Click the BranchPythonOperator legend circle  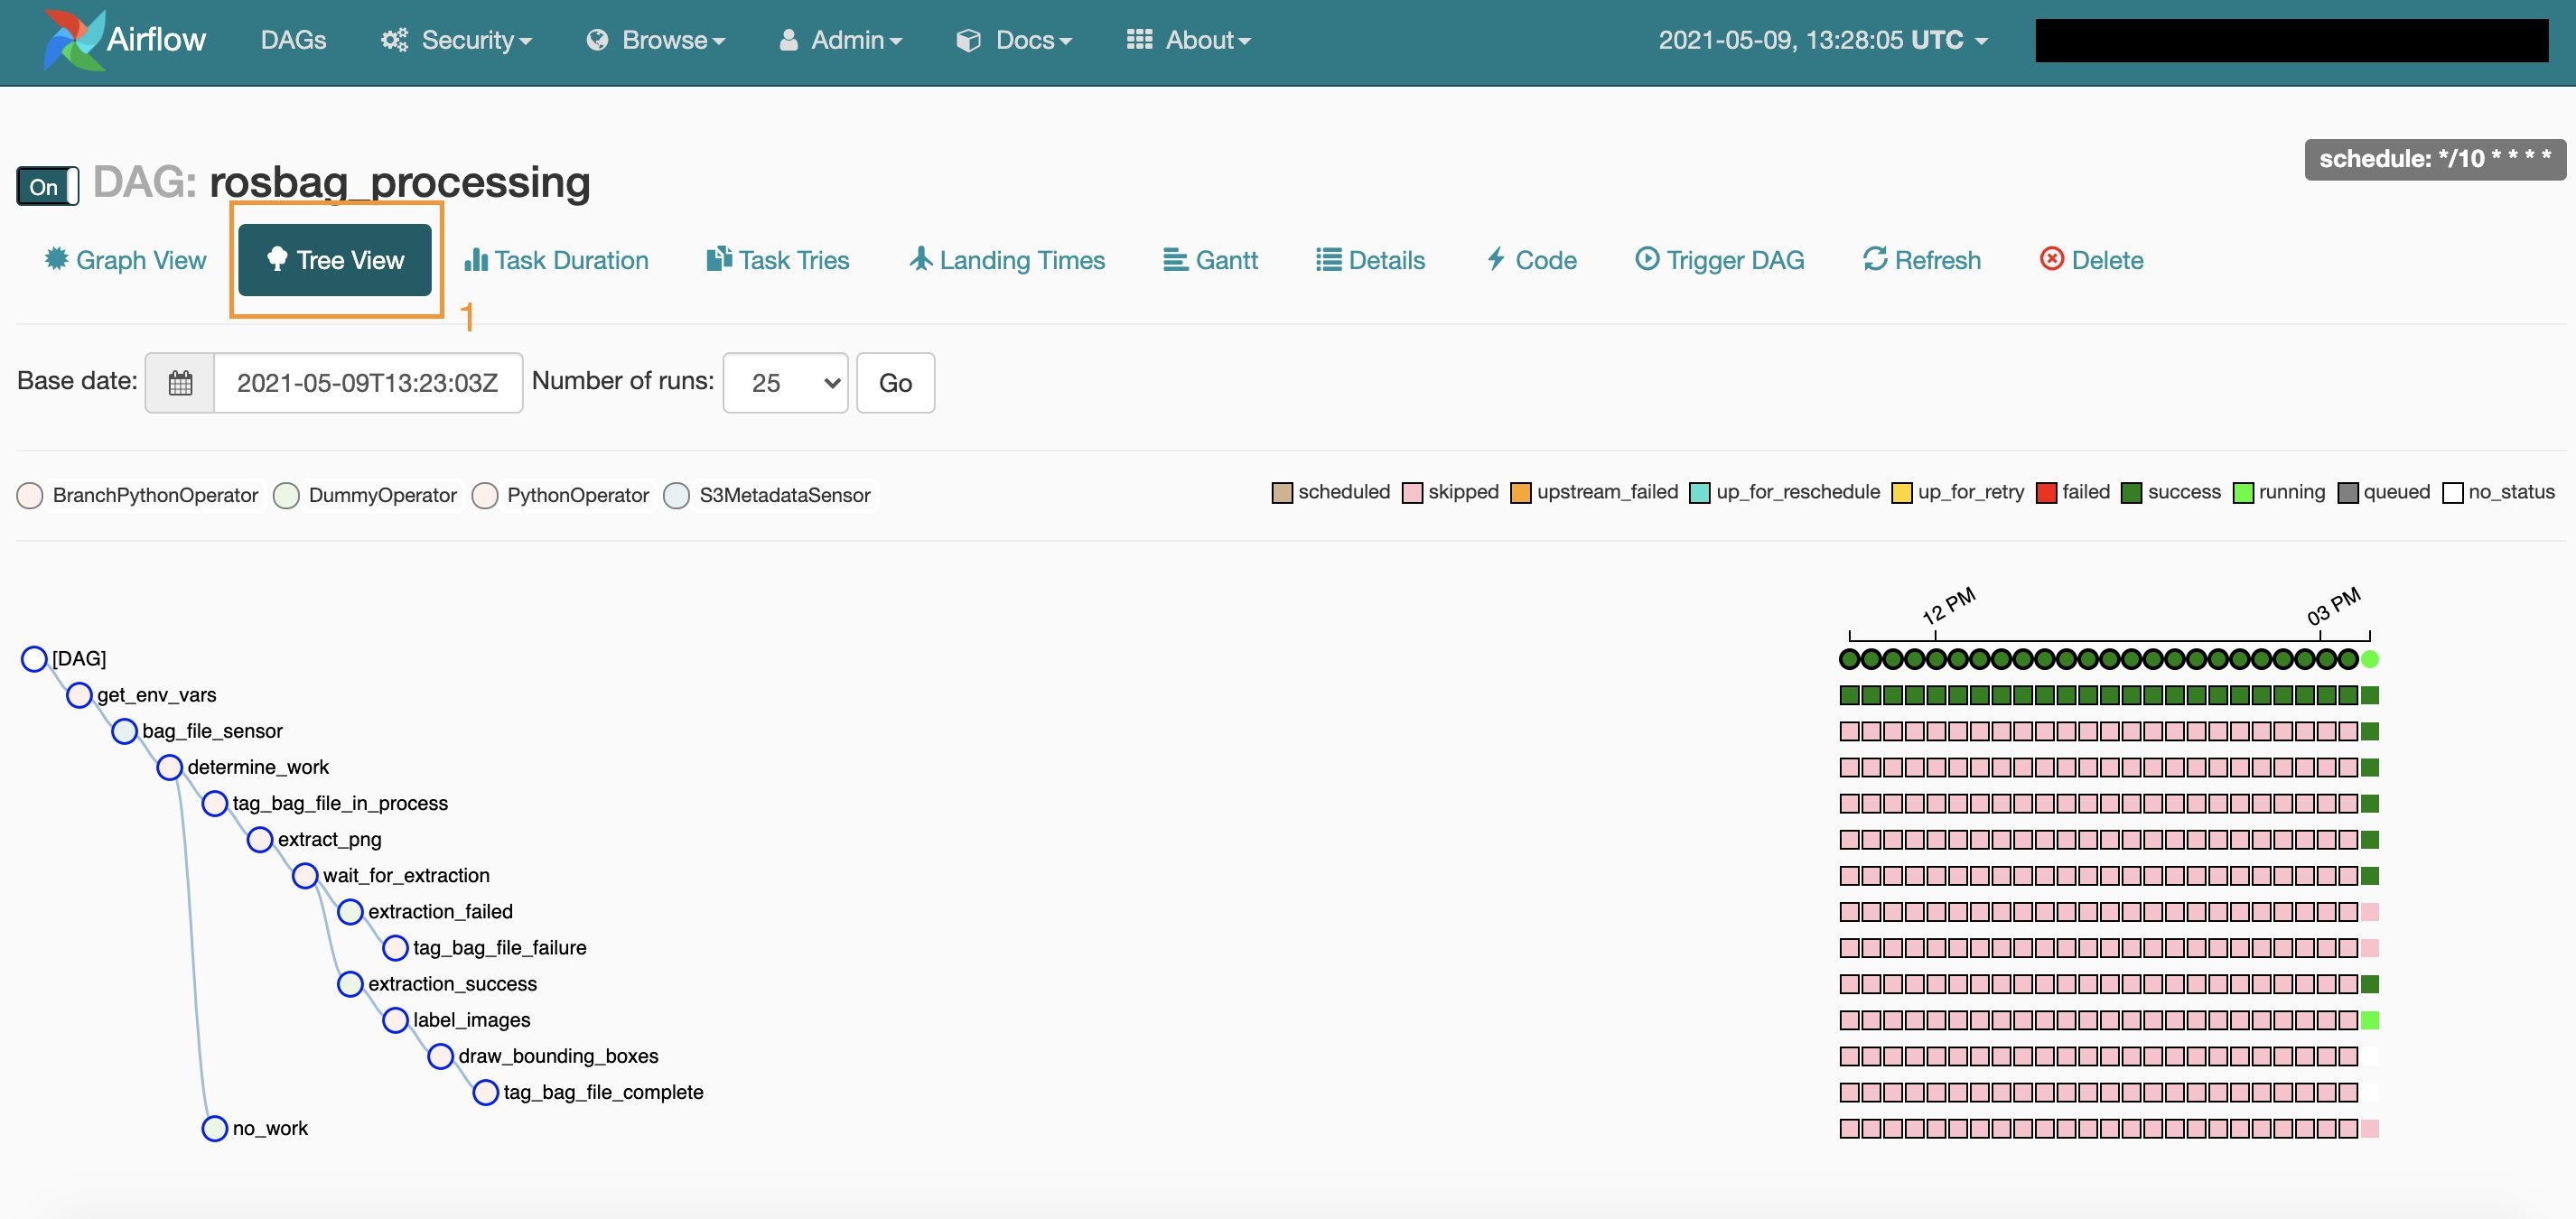click(x=30, y=495)
